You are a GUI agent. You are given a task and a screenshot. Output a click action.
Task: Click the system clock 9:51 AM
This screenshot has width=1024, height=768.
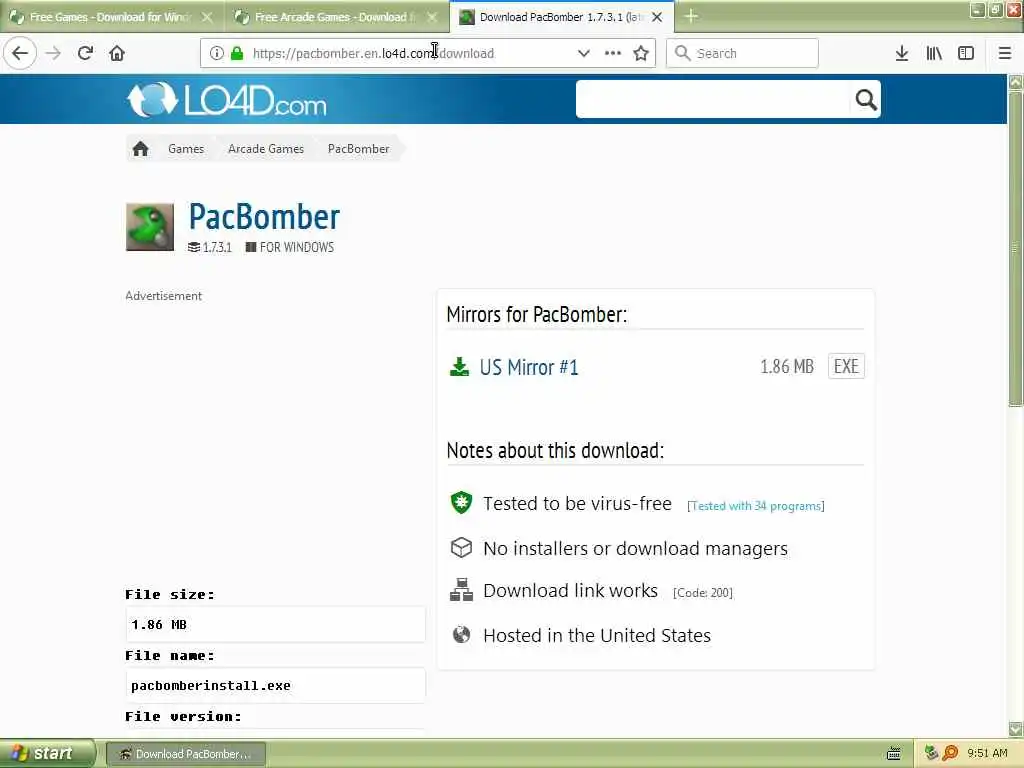[987, 754]
